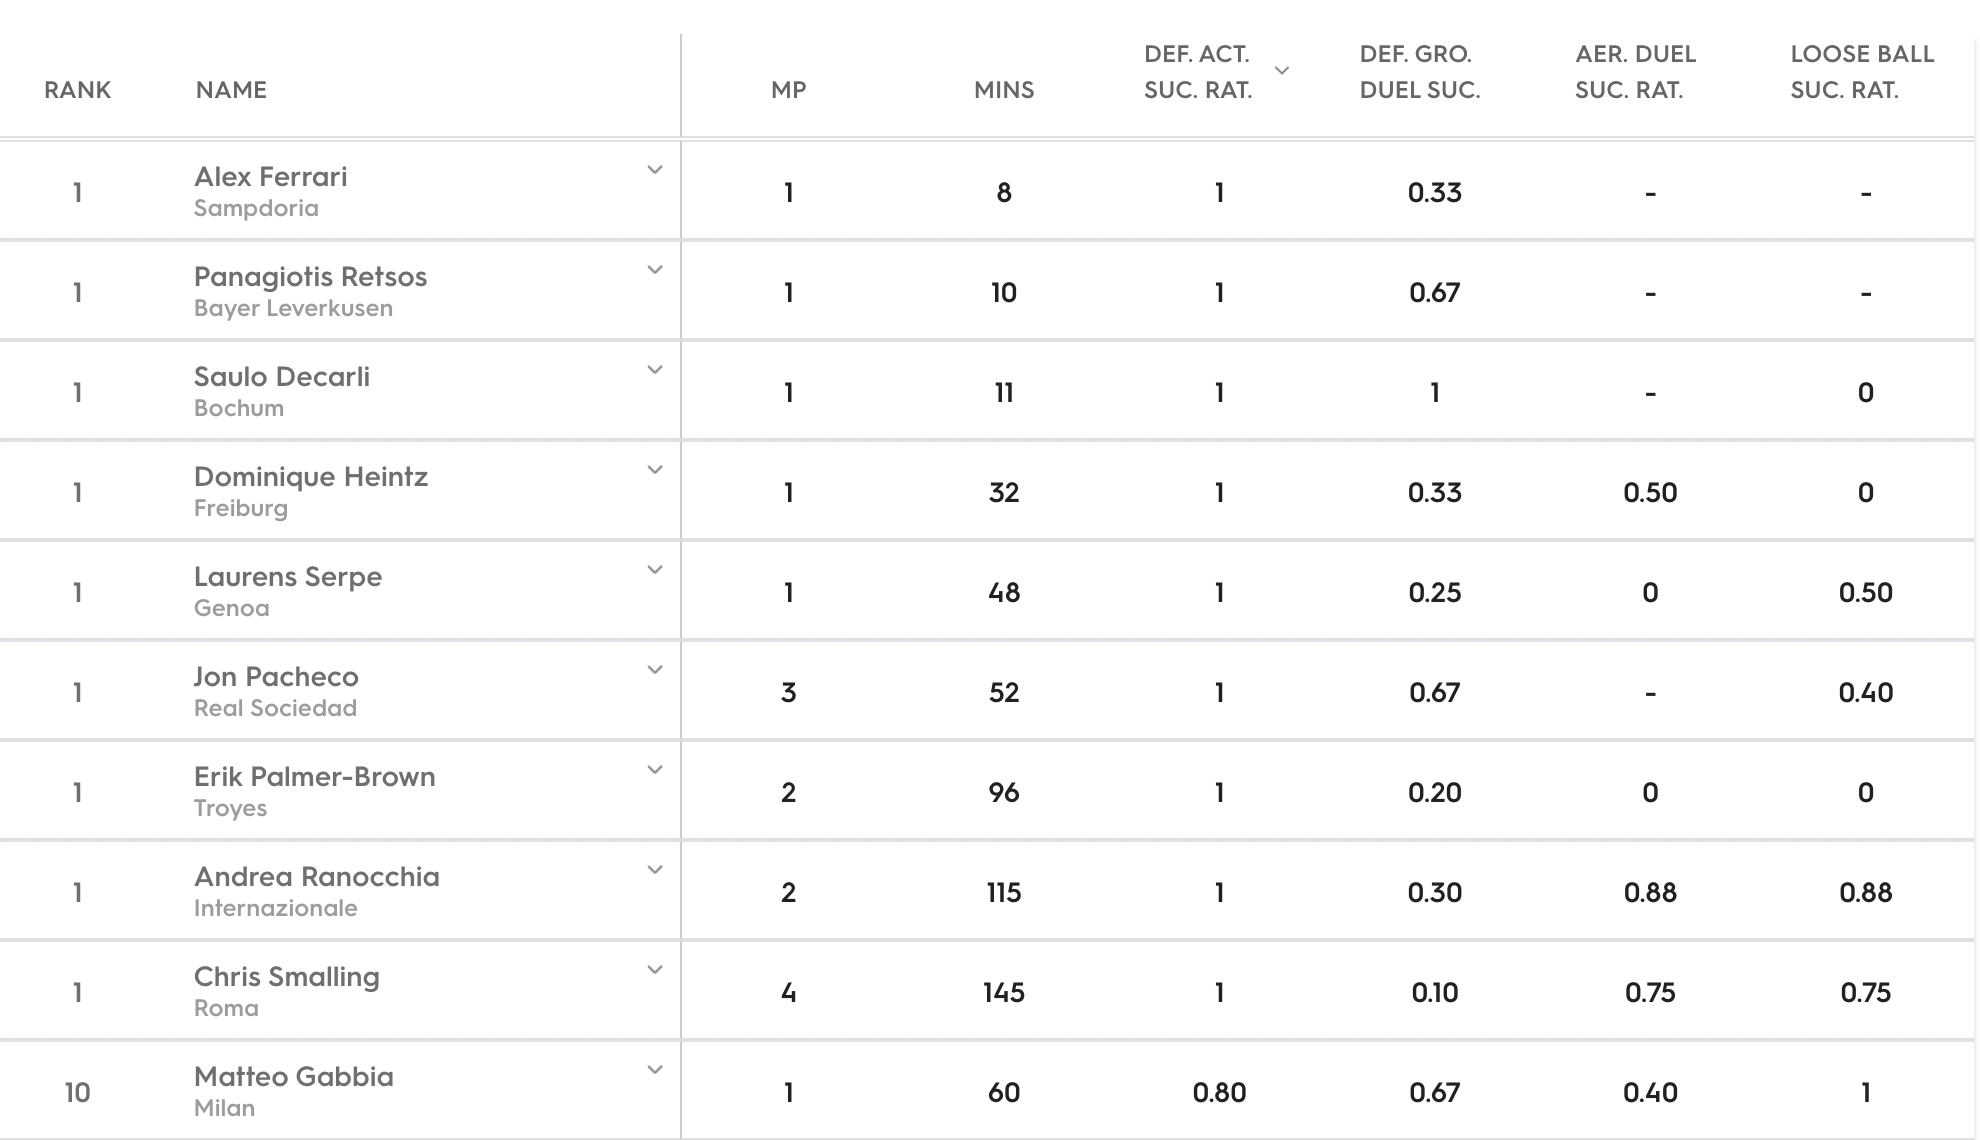The width and height of the screenshot is (1980, 1140).
Task: Open Chris Smalling details chevron
Action: coord(655,970)
